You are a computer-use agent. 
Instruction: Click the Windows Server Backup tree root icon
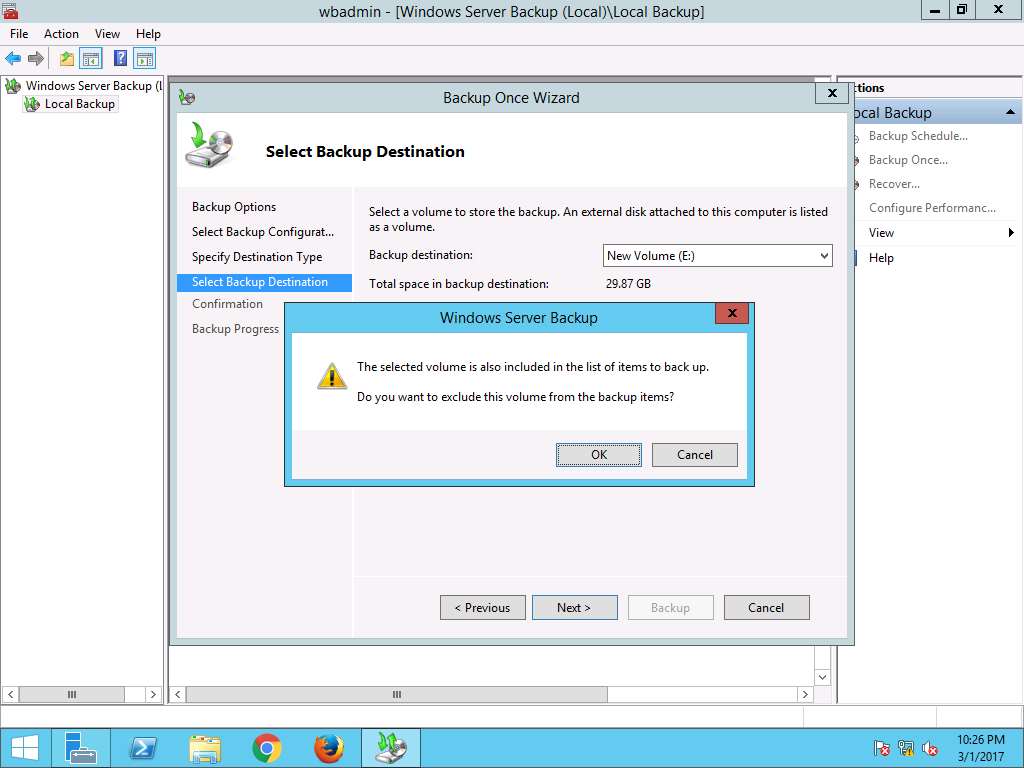pos(12,86)
